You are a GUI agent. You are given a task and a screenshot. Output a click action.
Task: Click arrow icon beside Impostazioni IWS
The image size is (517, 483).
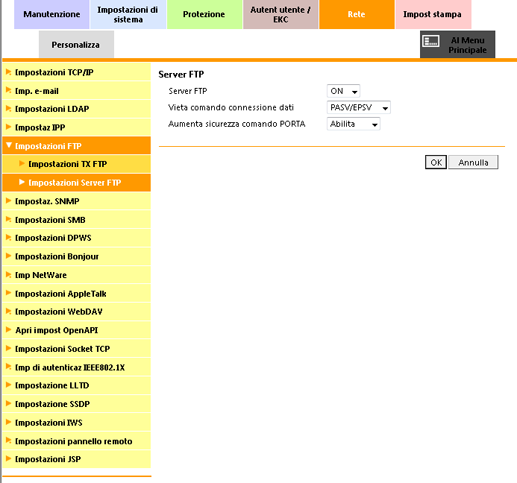[9, 421]
